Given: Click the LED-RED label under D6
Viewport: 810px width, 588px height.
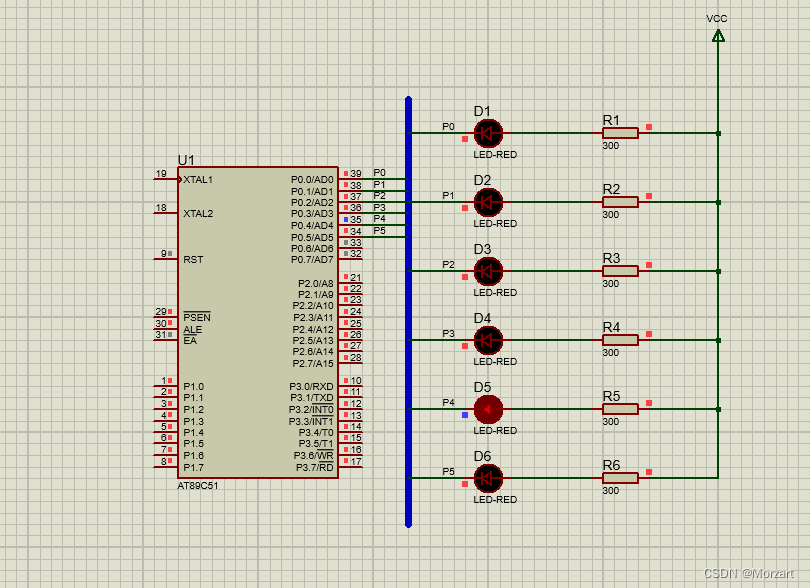Looking at the screenshot, I should click(495, 500).
